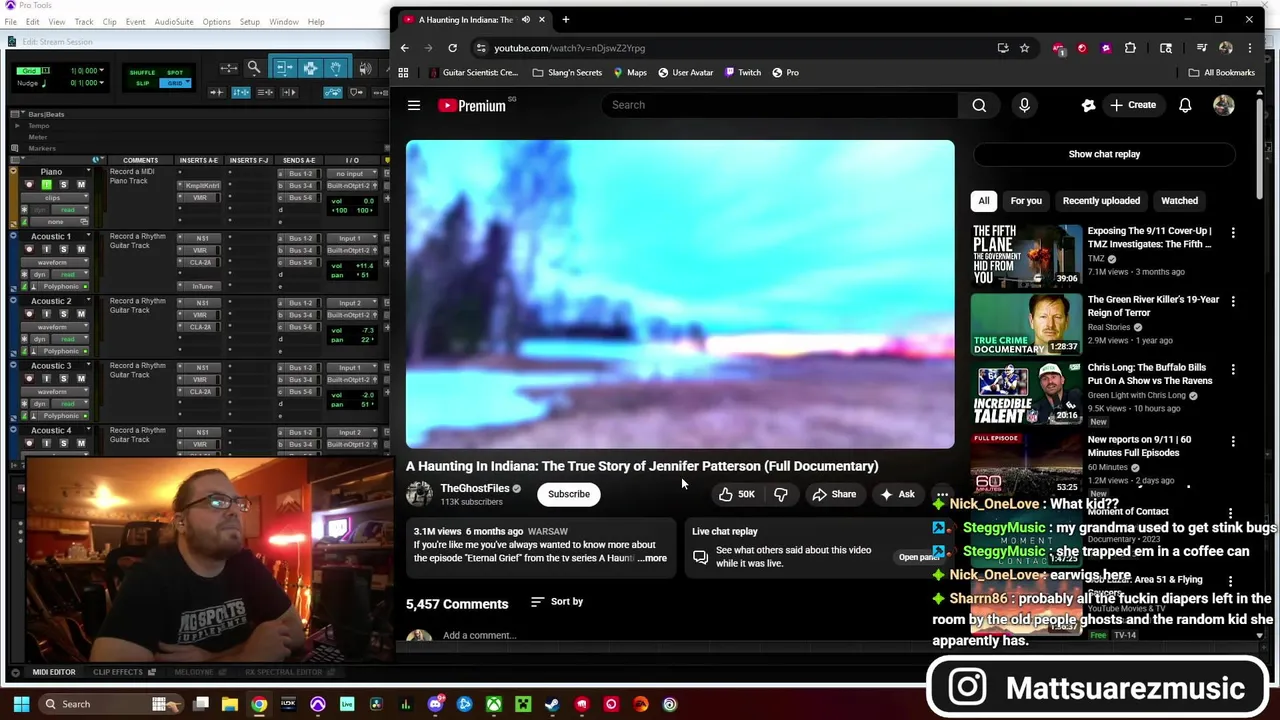Open Piano 'no input' selector
This screenshot has height=720, width=1280.
(x=352, y=174)
